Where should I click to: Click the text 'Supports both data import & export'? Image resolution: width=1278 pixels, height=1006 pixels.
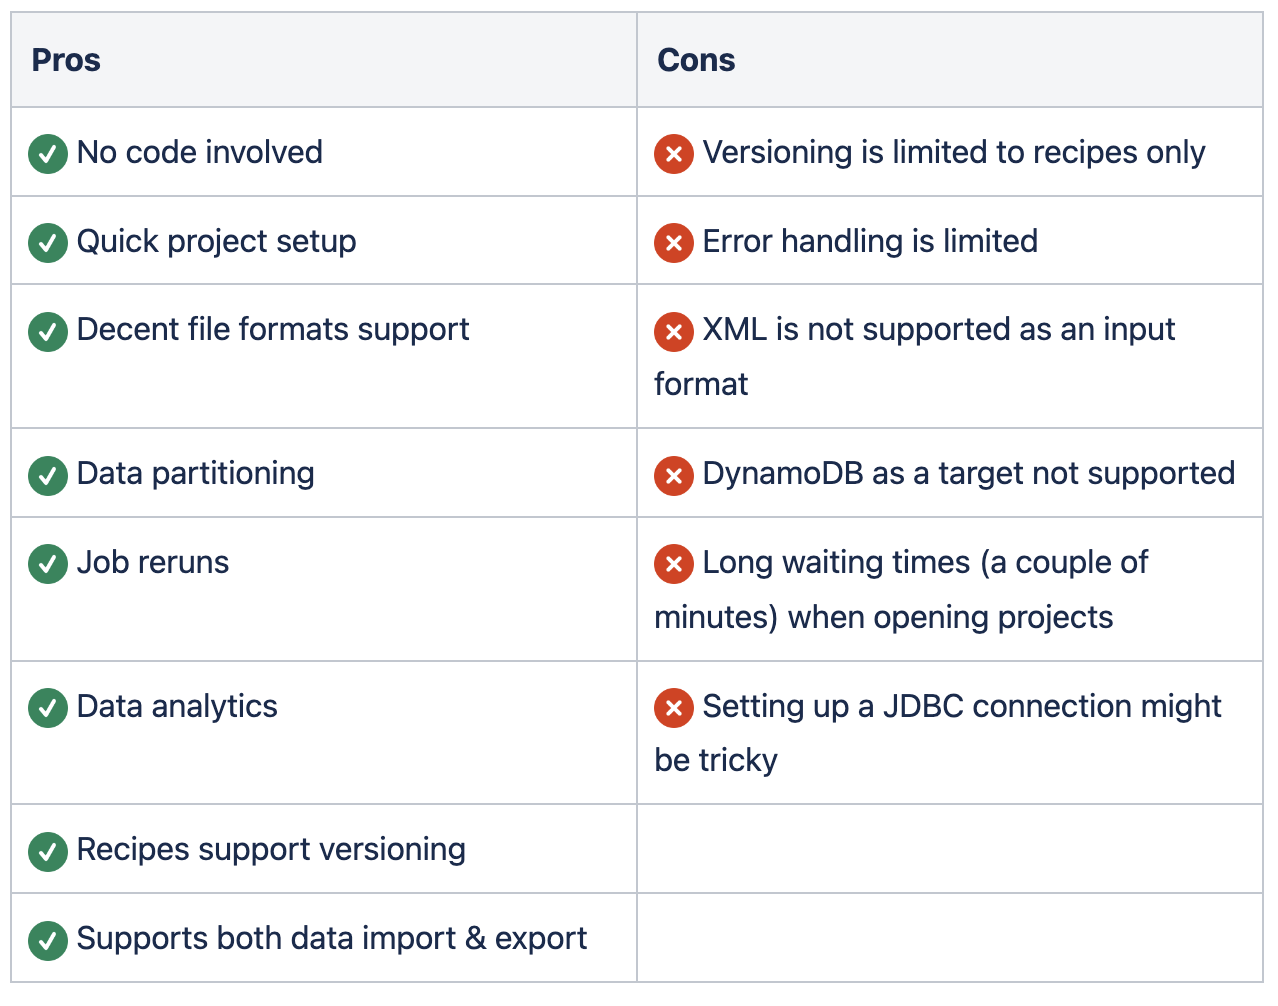(331, 939)
